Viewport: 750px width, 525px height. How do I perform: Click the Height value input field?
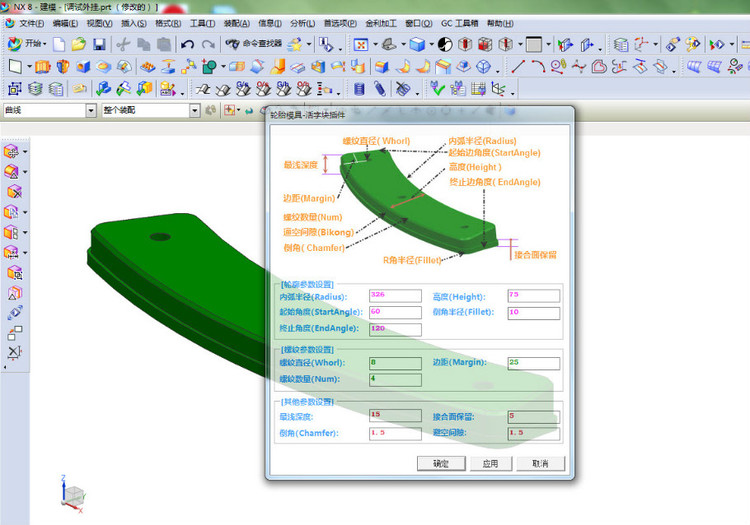point(533,296)
